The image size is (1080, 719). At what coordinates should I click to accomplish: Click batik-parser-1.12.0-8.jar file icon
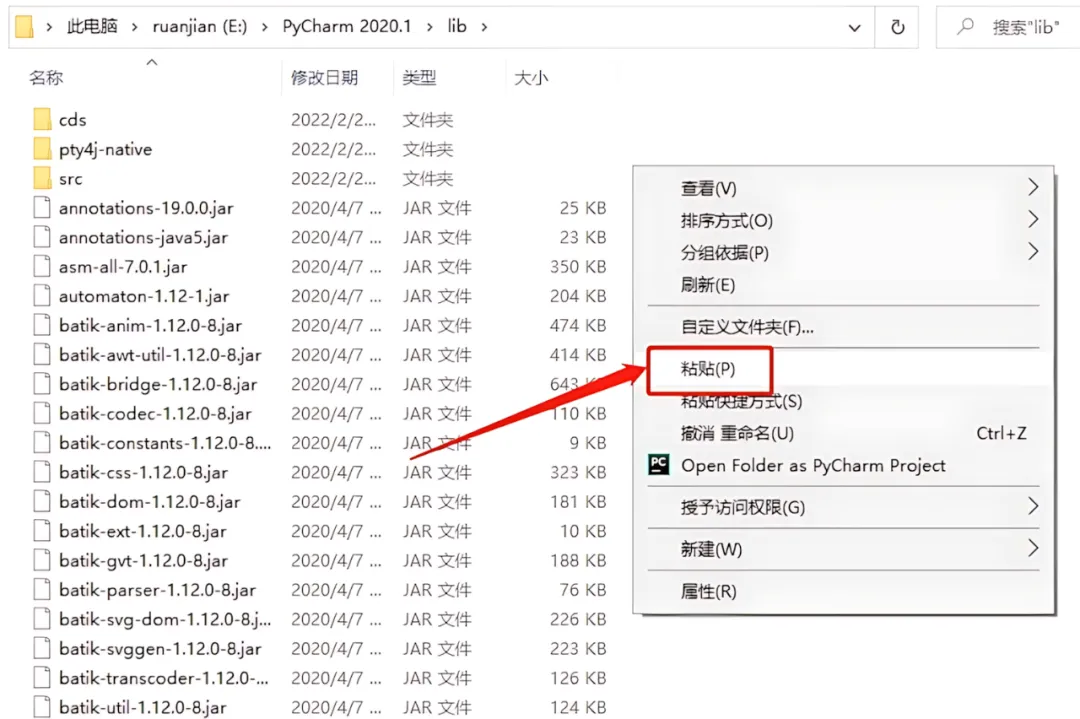(x=42, y=590)
